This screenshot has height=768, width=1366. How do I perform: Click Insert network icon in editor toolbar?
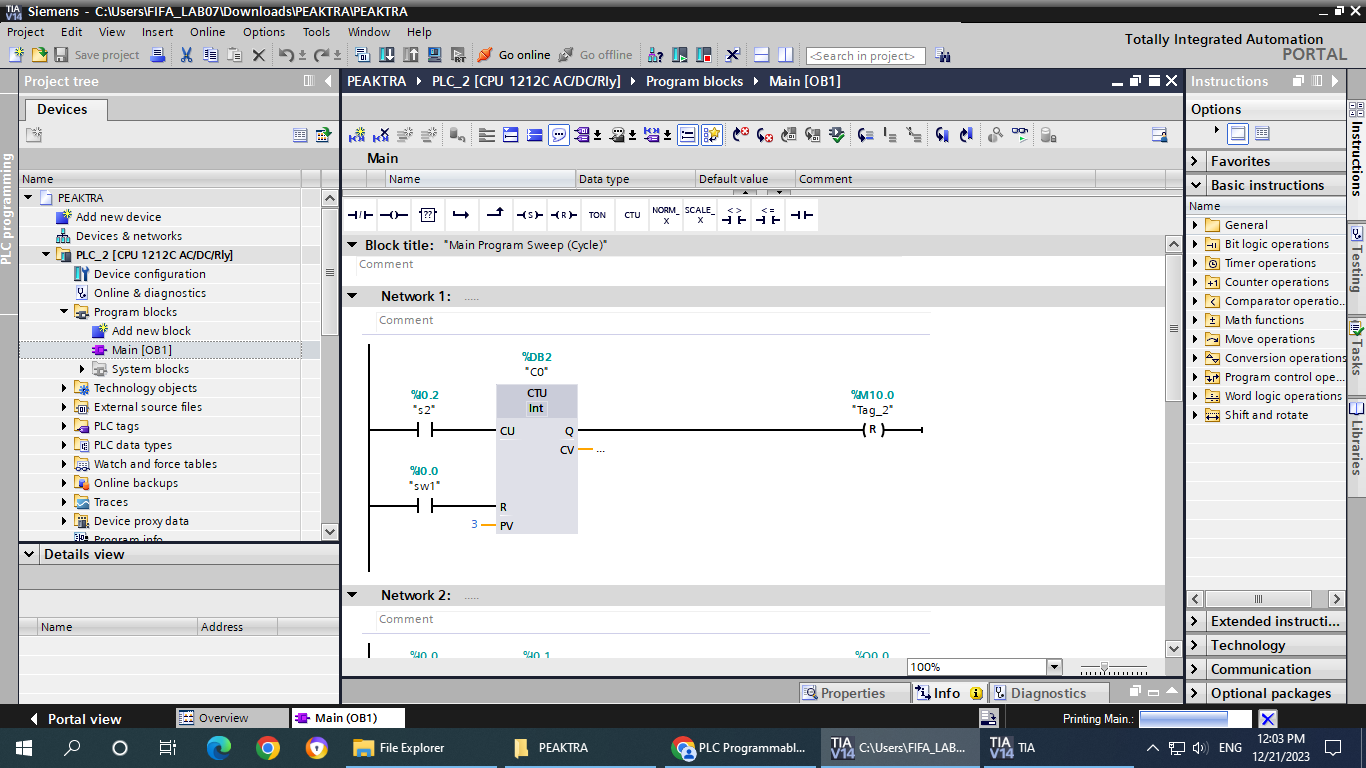[357, 135]
